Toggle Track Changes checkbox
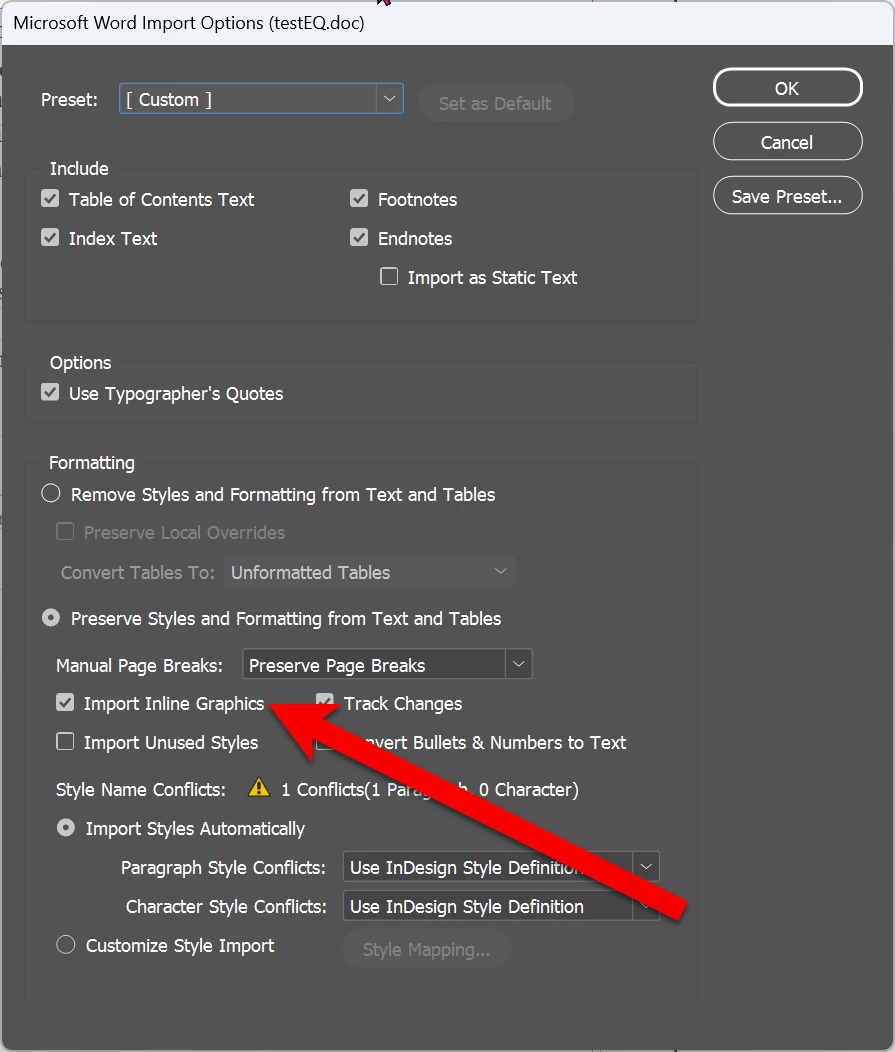 325,702
